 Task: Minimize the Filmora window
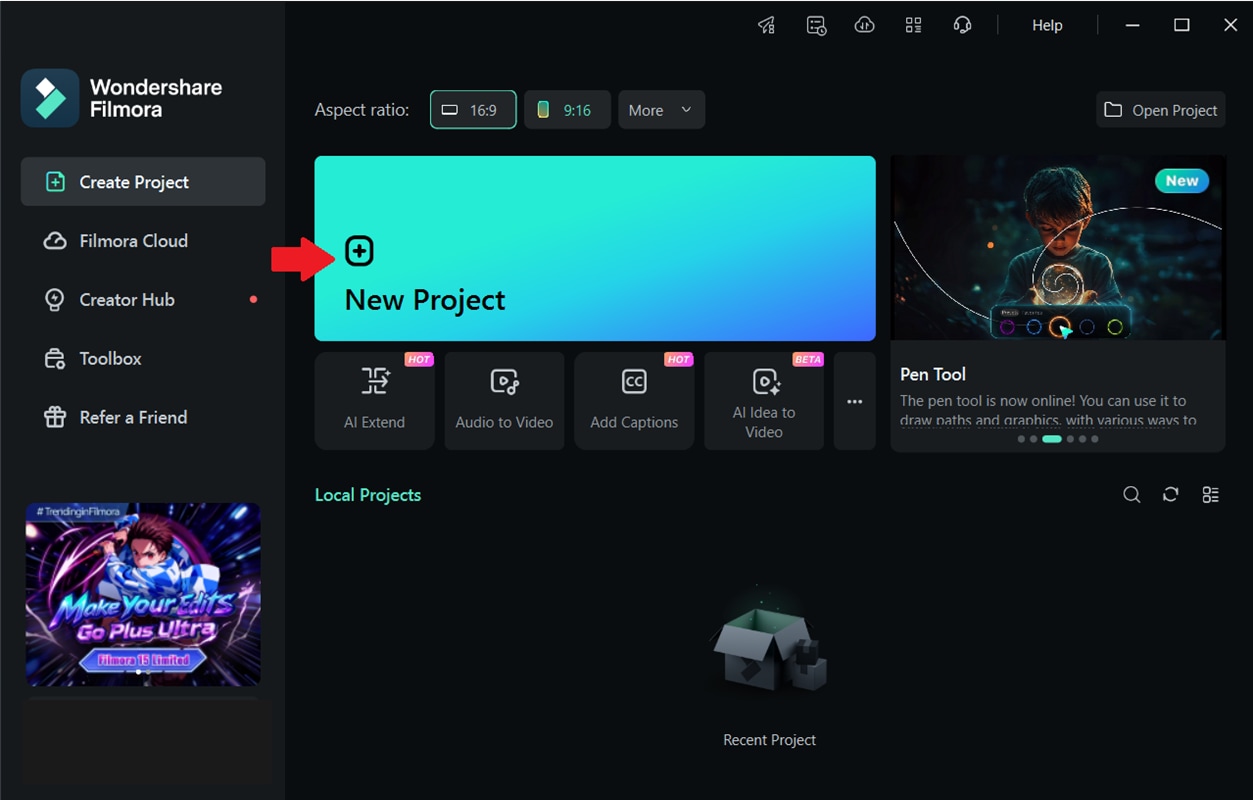point(1133,25)
